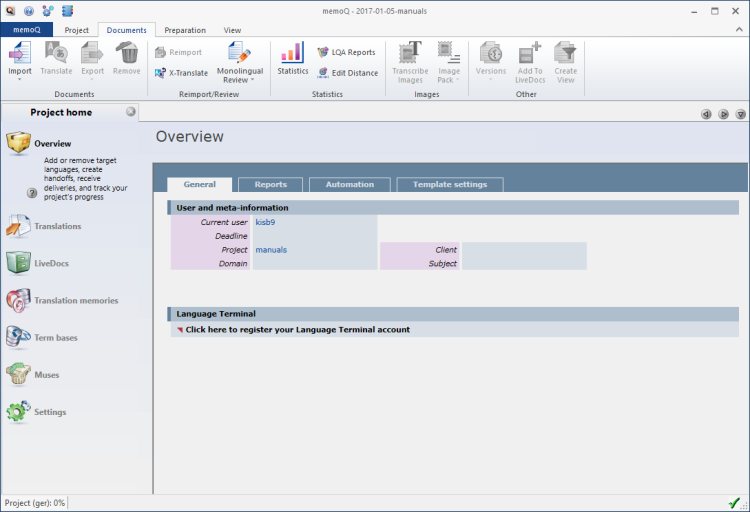The width and height of the screenshot is (750, 512).
Task: Click to register Language Terminal account
Action: click(298, 330)
